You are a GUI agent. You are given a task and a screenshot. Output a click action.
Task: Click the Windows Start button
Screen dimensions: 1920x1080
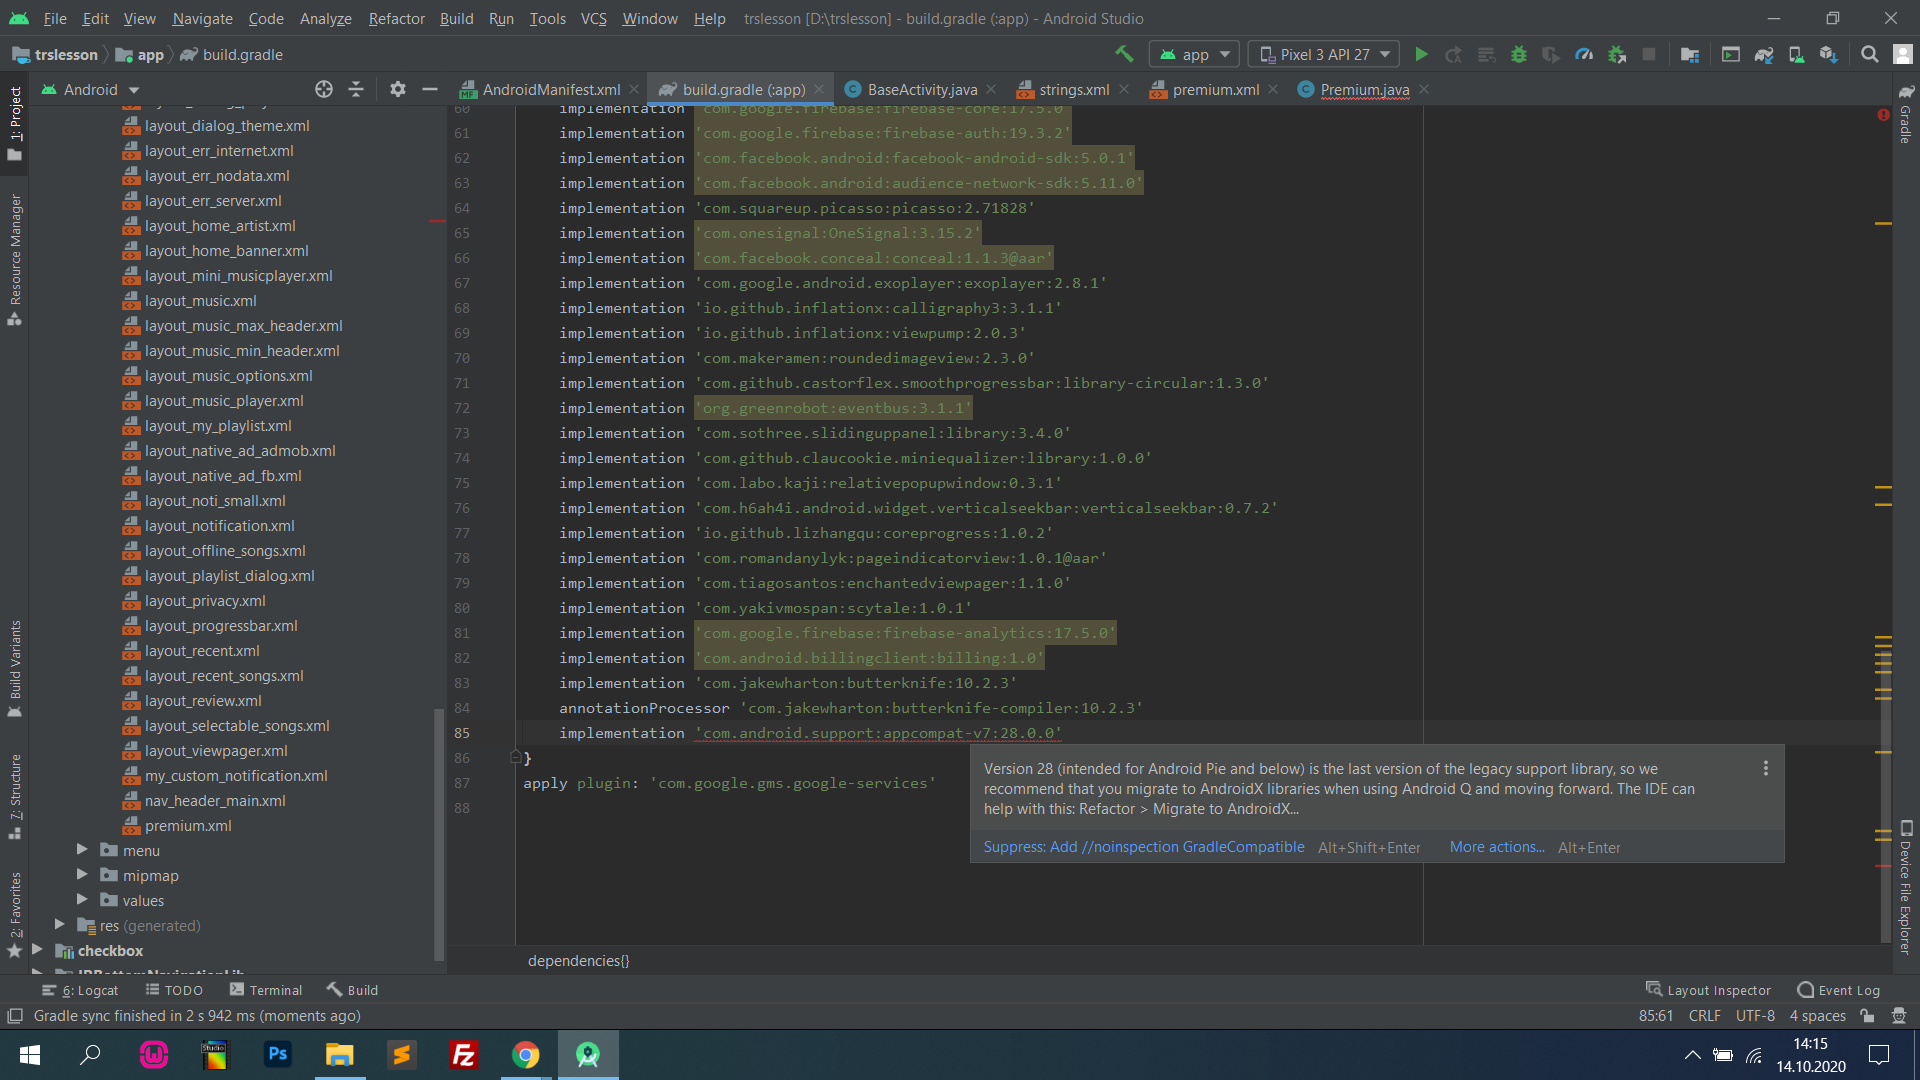coord(30,1054)
